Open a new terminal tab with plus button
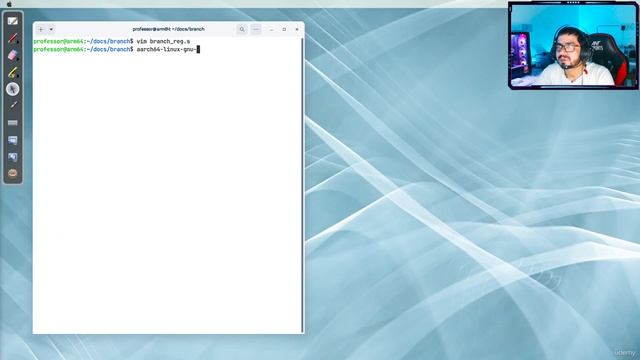Screen dimensions: 640x360 40,29
